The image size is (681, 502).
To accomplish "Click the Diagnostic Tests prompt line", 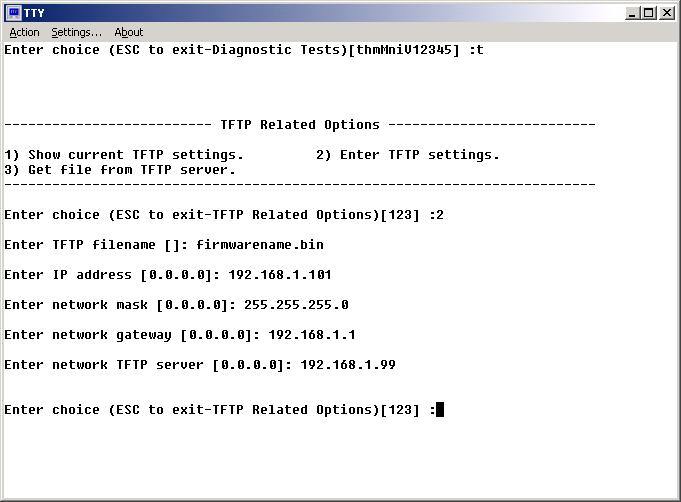I will (x=244, y=49).
